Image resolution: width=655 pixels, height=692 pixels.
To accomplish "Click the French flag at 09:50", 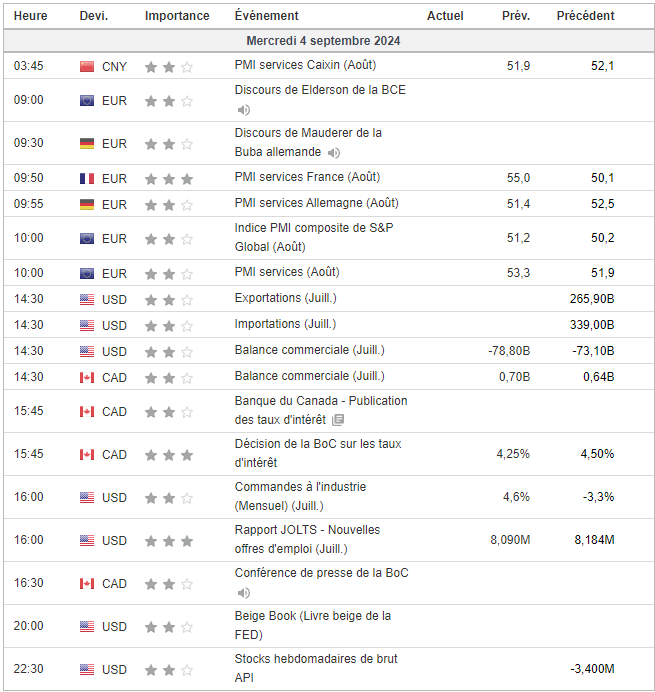I will [87, 179].
